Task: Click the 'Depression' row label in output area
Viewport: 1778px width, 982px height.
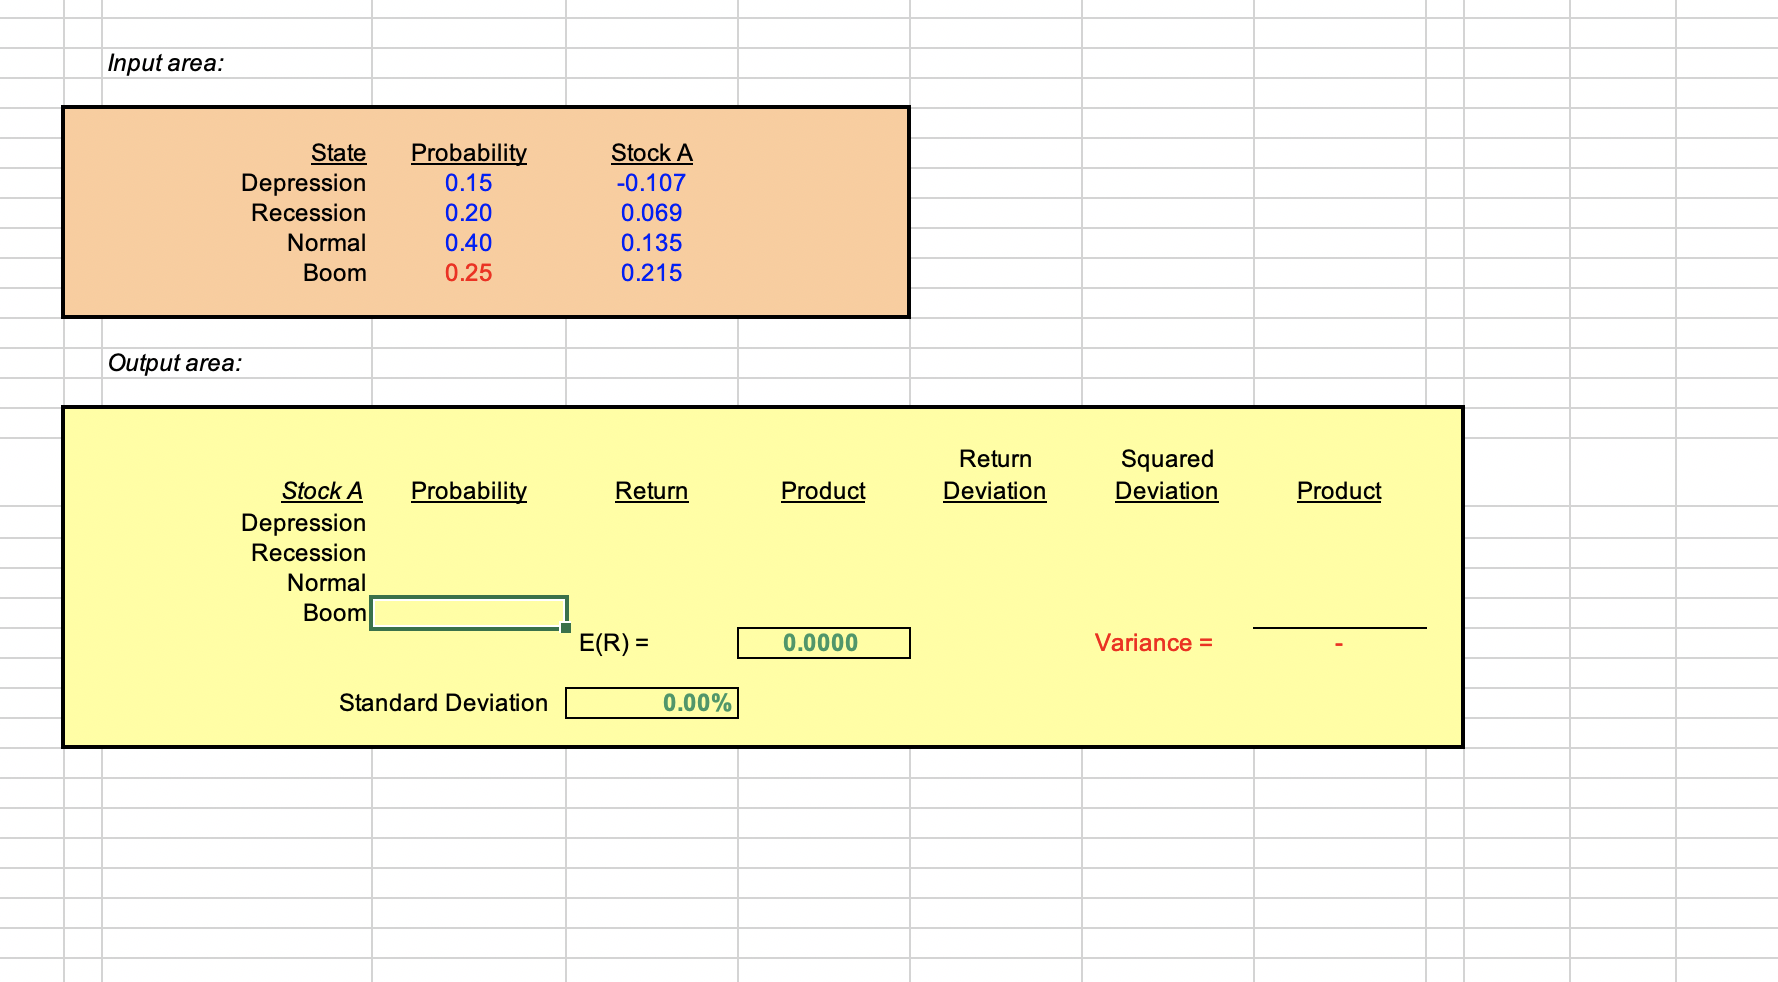Action: pyautogui.click(x=304, y=523)
